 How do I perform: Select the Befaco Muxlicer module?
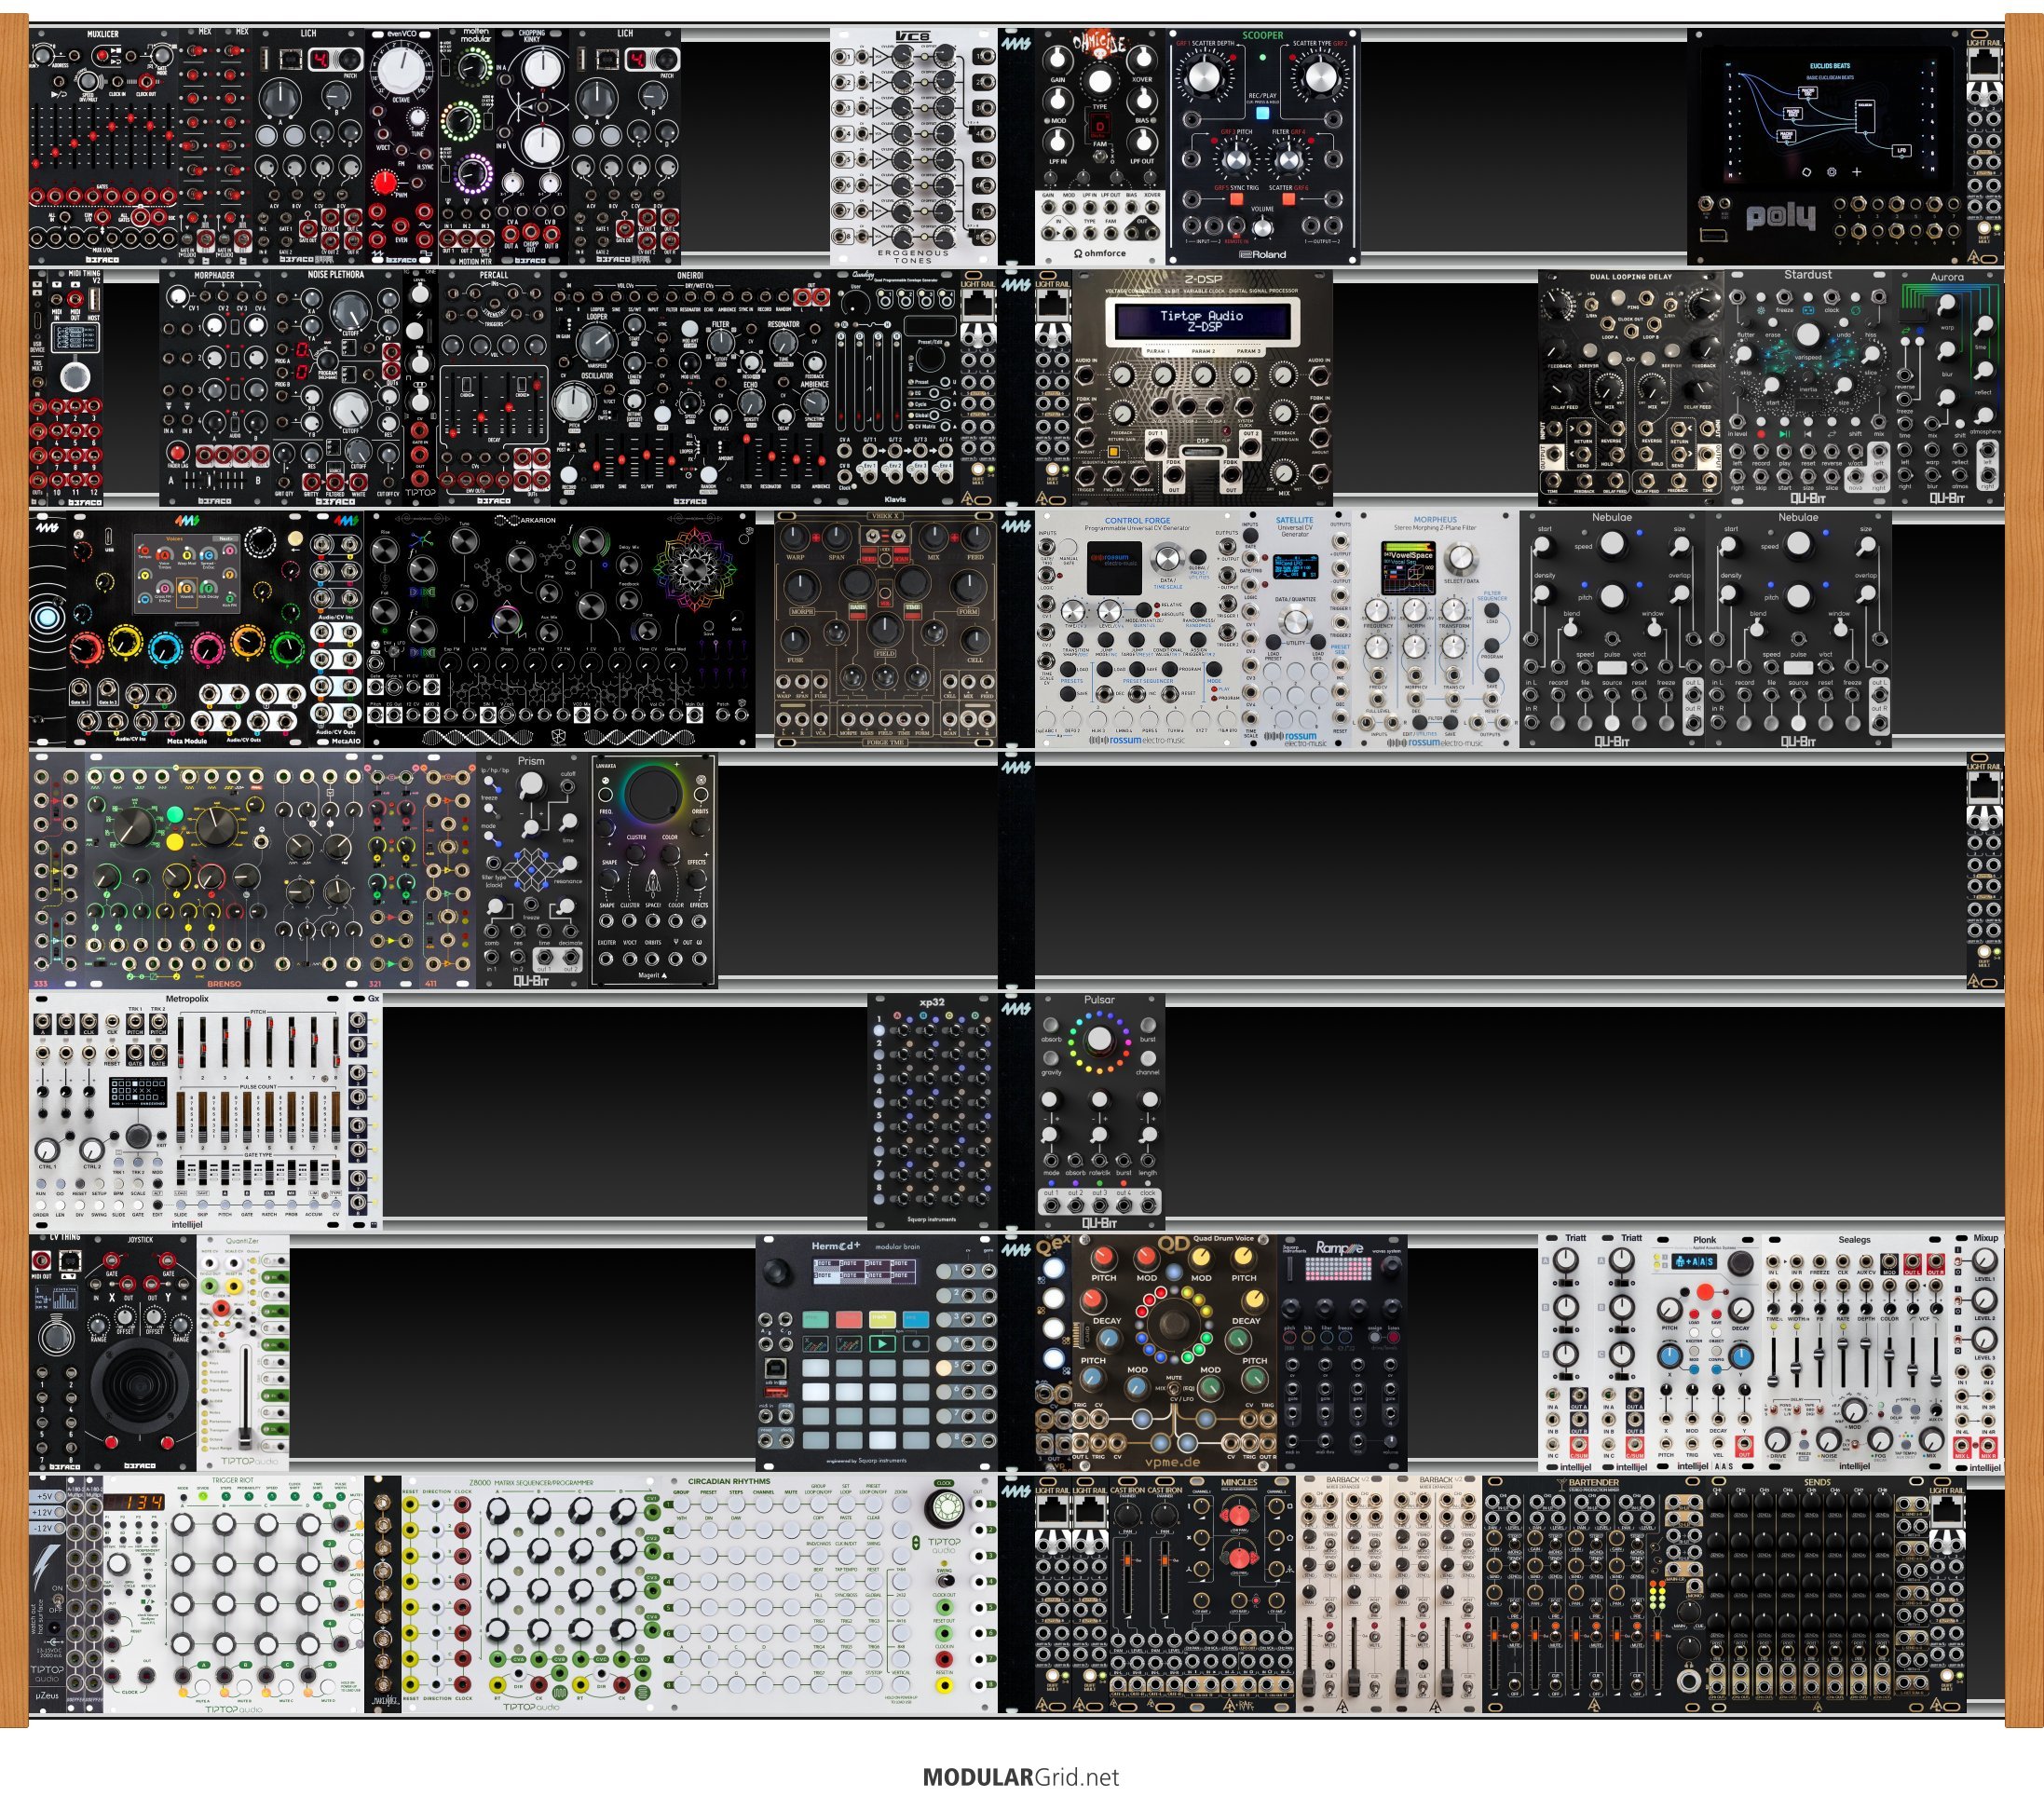[105, 146]
